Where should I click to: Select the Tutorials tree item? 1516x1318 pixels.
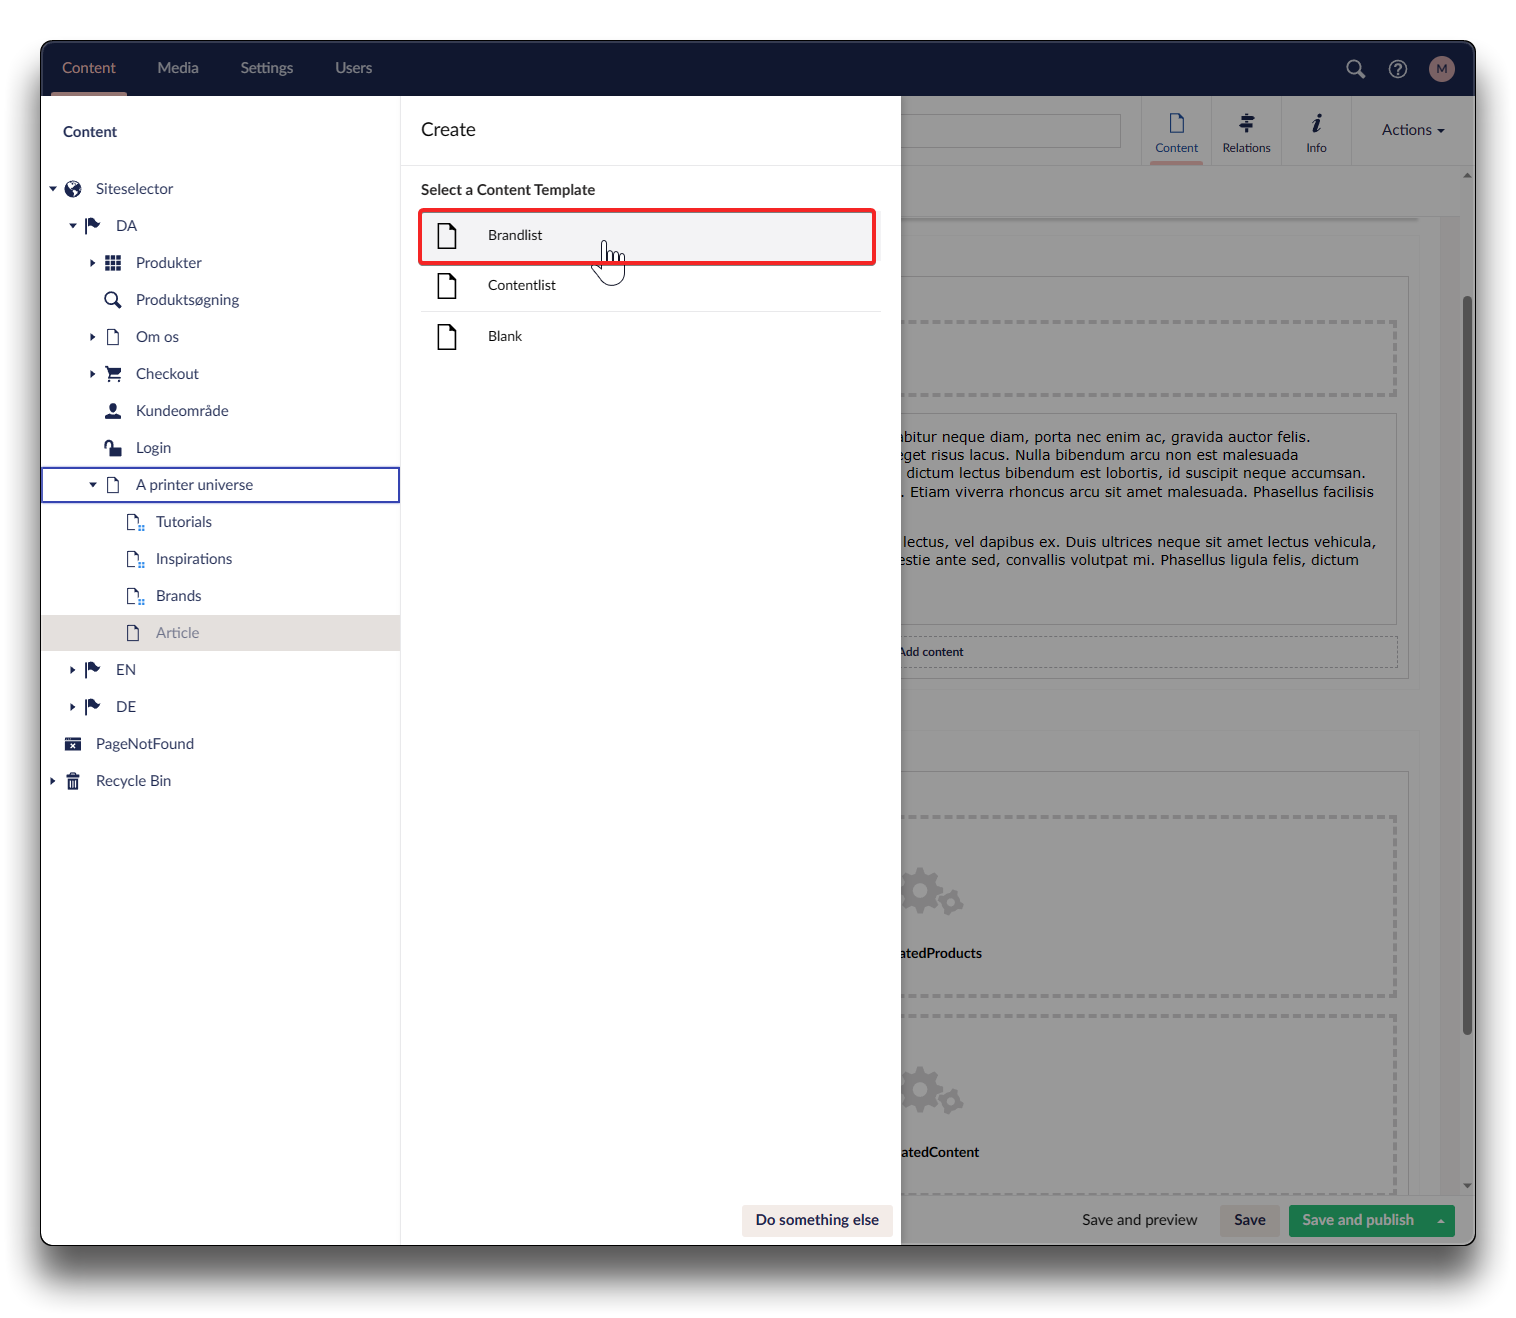pos(183,522)
